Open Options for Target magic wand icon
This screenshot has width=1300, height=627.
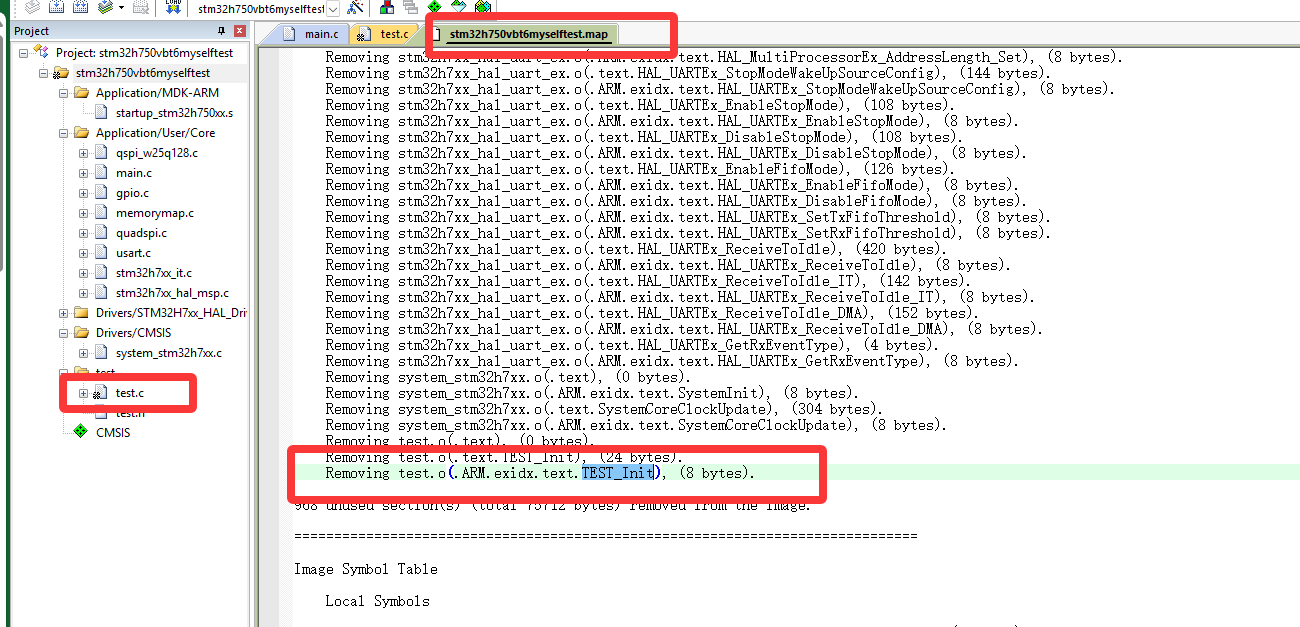tap(355, 6)
